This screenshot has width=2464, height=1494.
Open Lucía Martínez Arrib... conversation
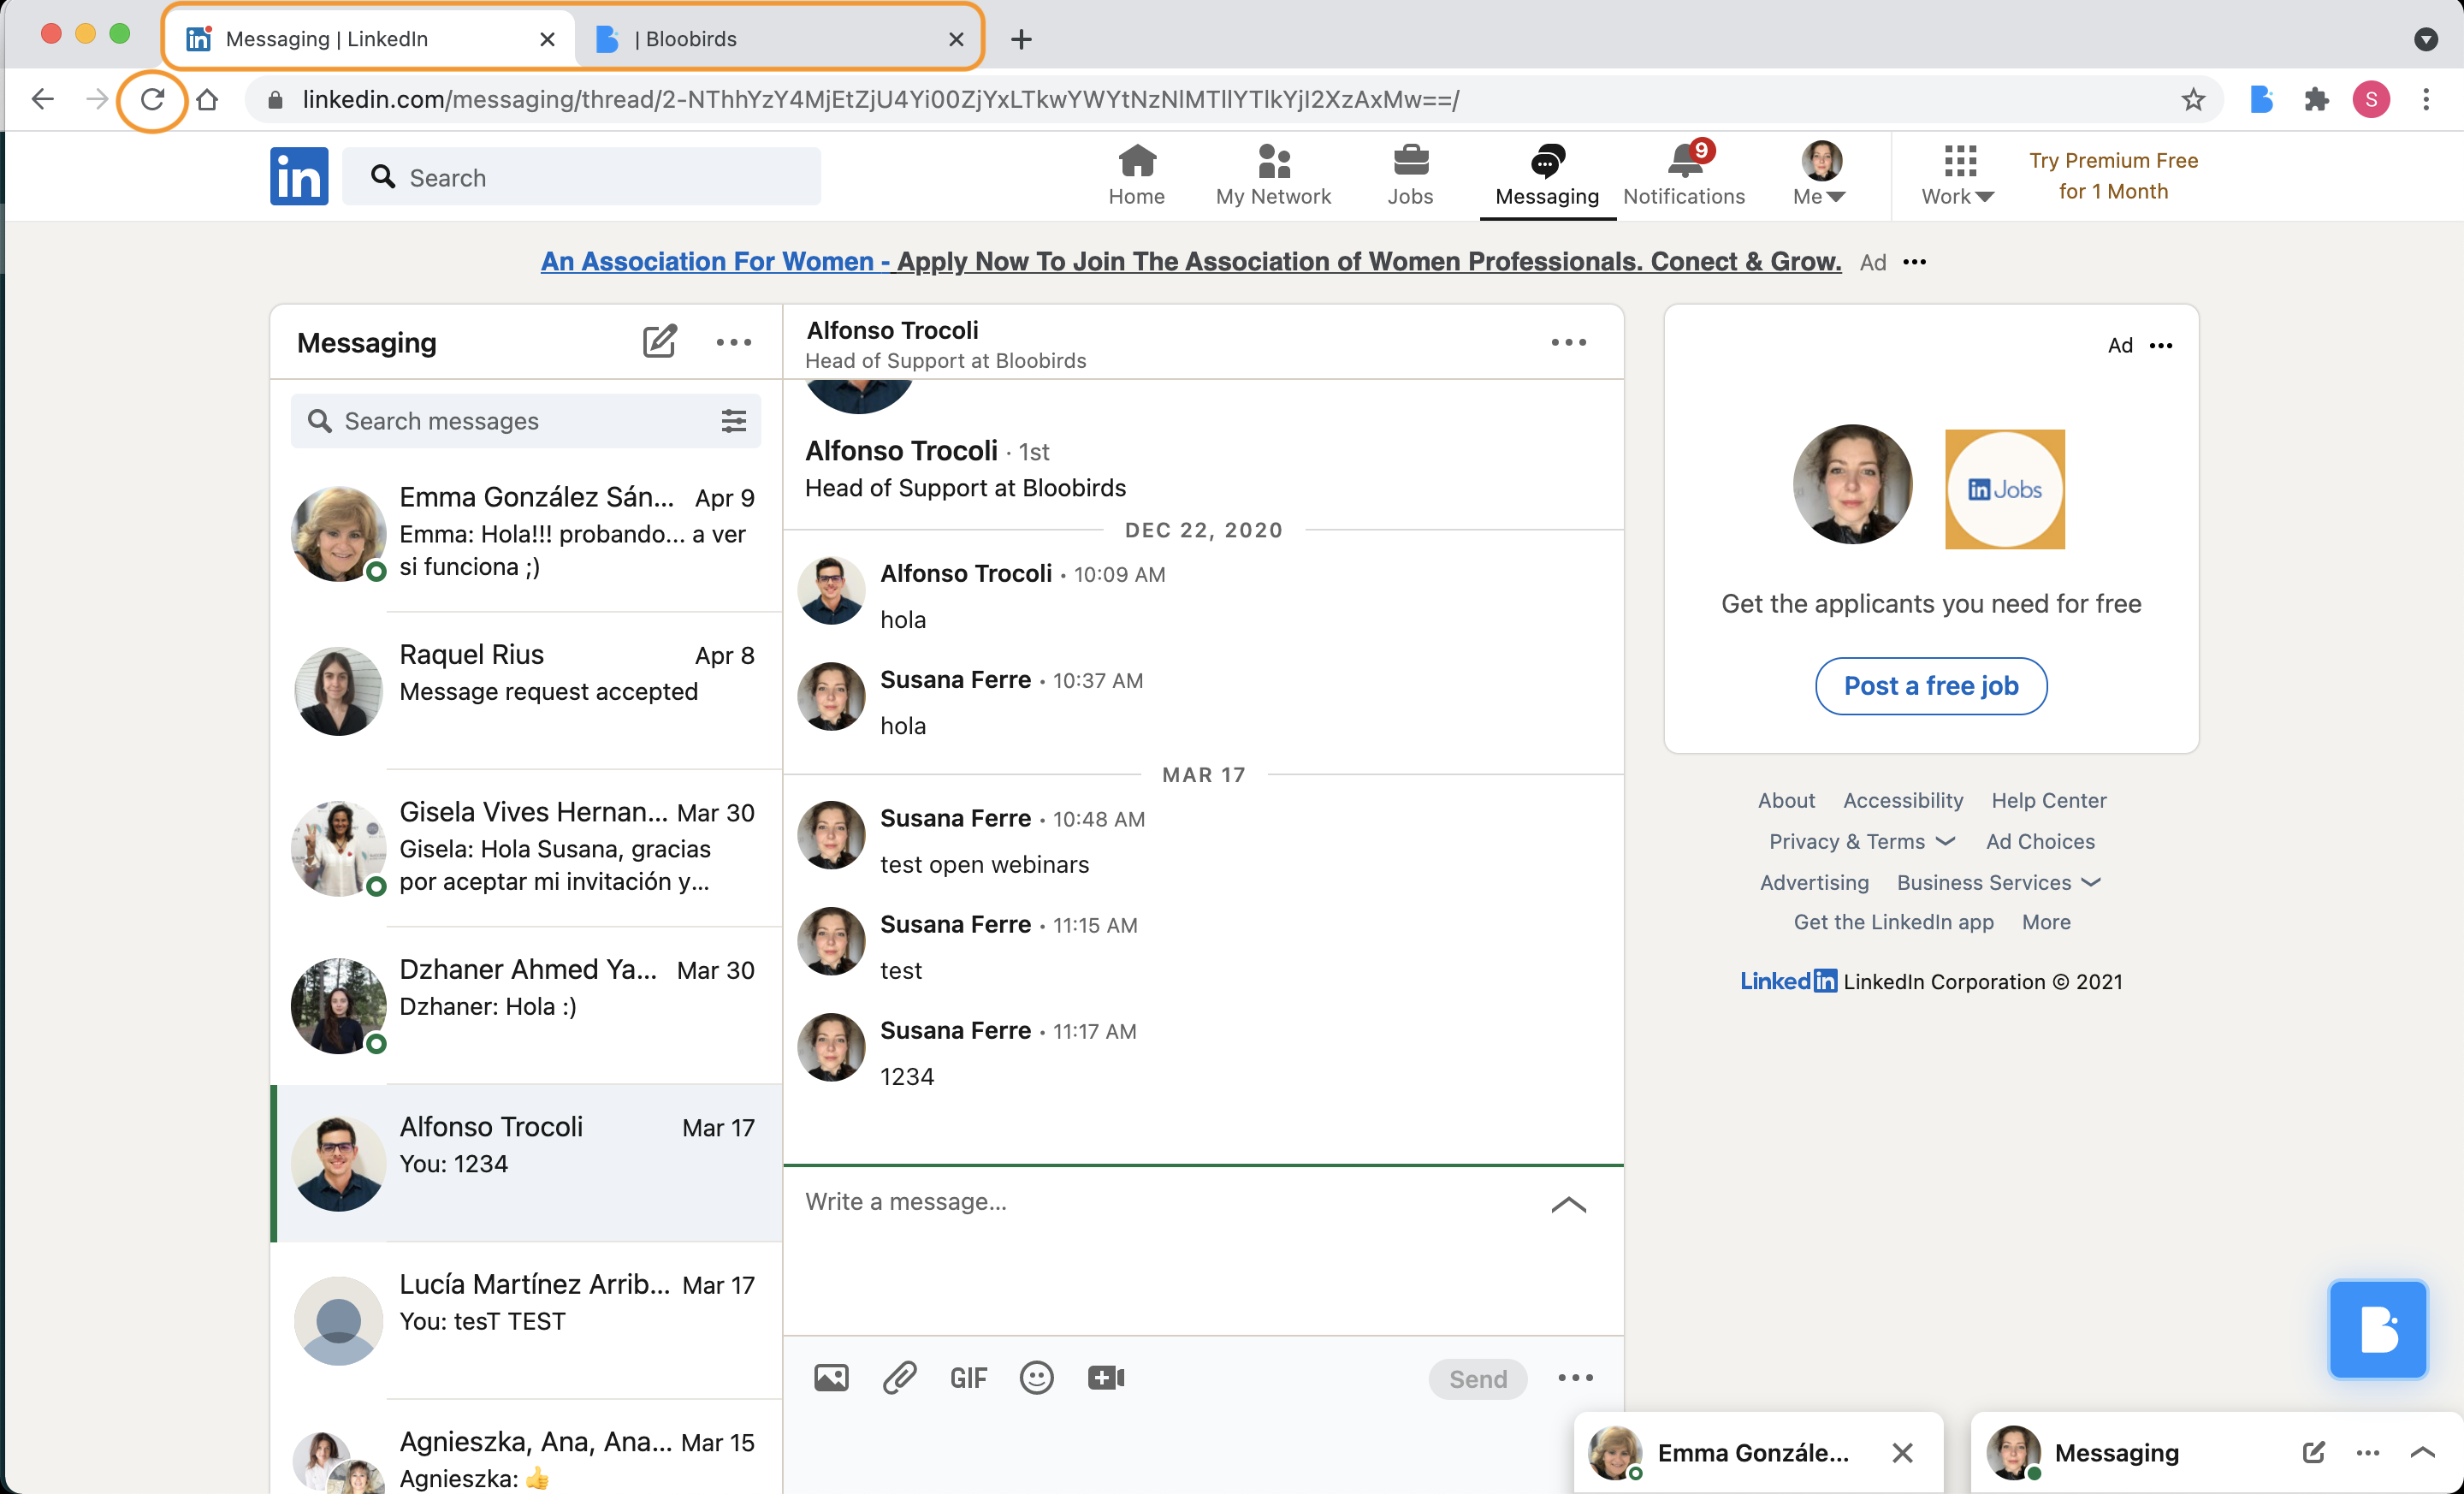[526, 1320]
